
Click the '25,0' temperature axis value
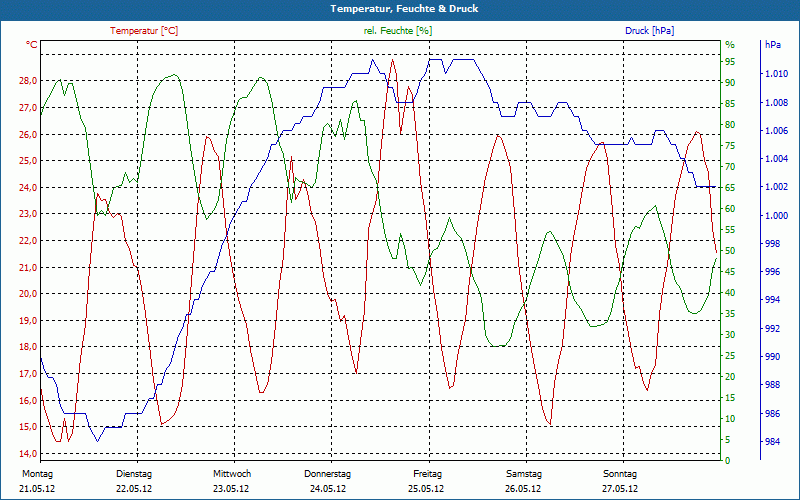tap(28, 161)
